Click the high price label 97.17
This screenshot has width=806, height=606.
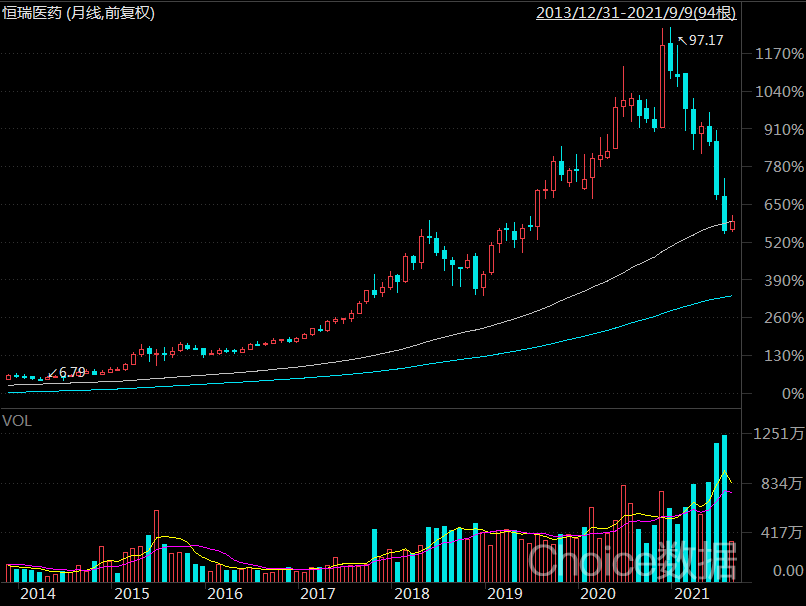(x=706, y=40)
